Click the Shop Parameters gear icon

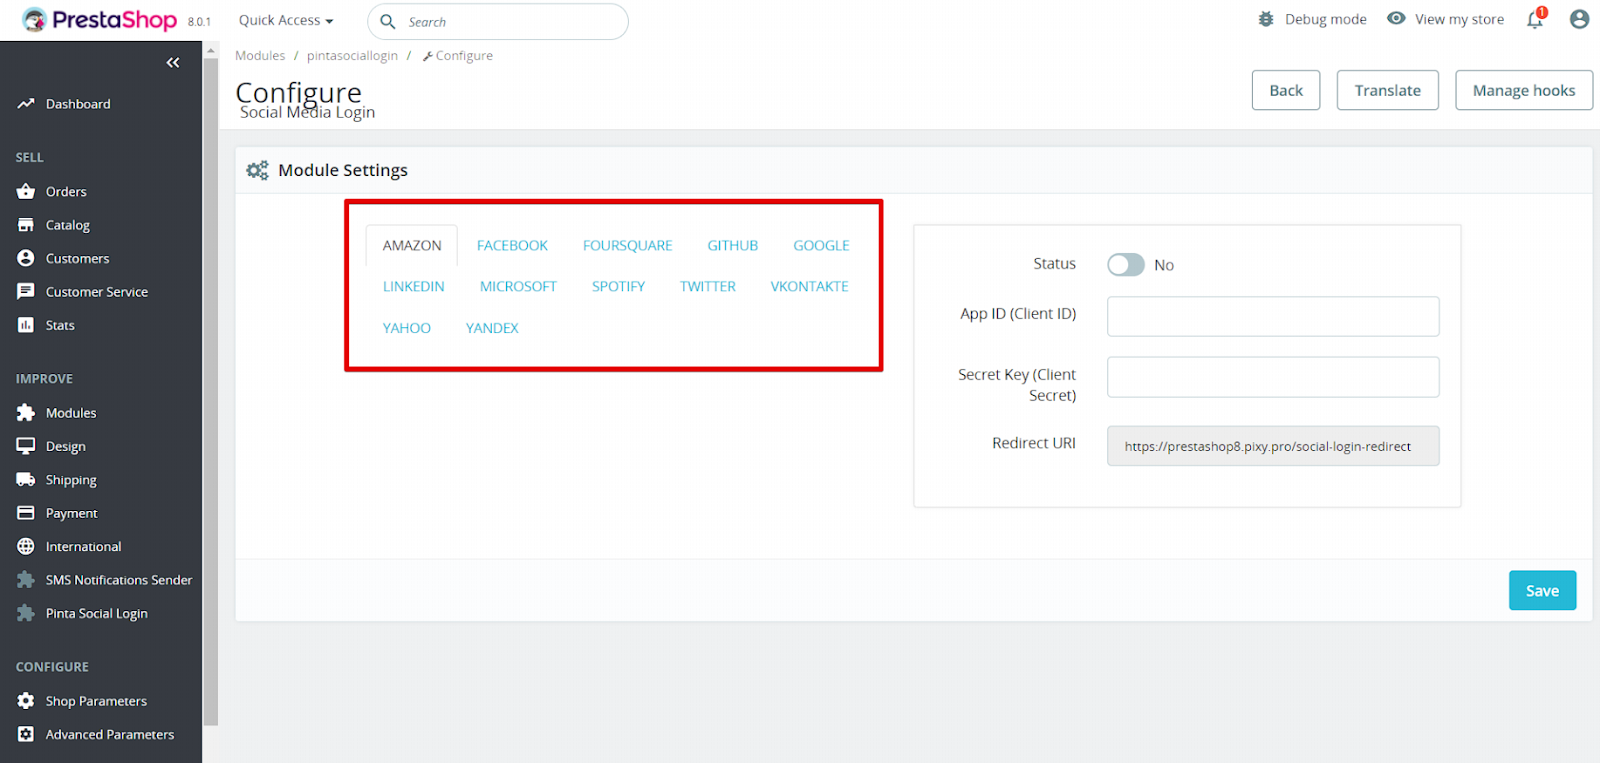click(26, 701)
